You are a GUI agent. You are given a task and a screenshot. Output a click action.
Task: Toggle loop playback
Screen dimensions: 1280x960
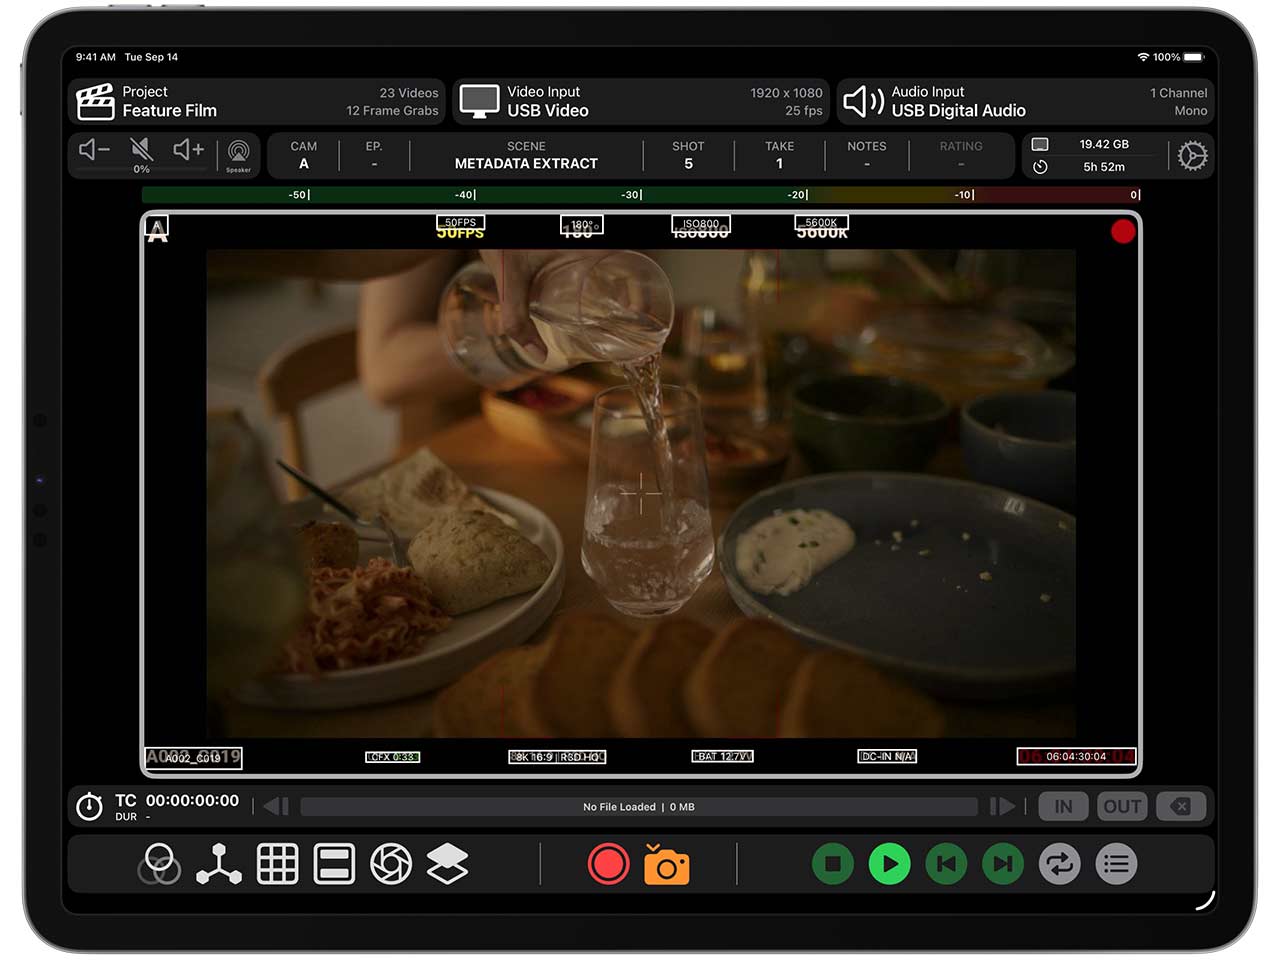pyautogui.click(x=1060, y=864)
